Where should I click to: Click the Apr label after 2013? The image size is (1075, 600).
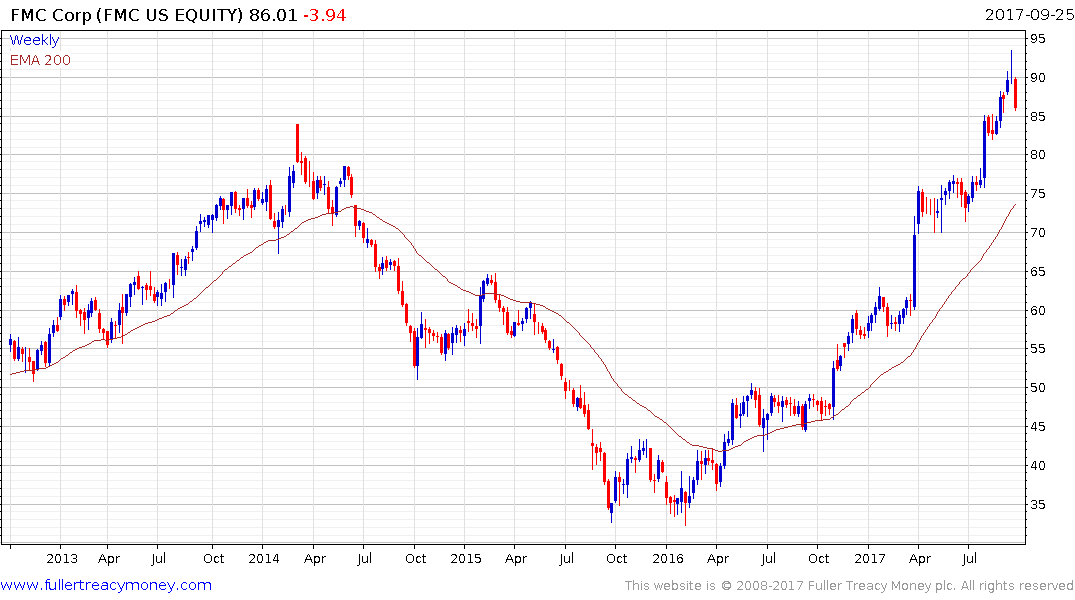[109, 559]
